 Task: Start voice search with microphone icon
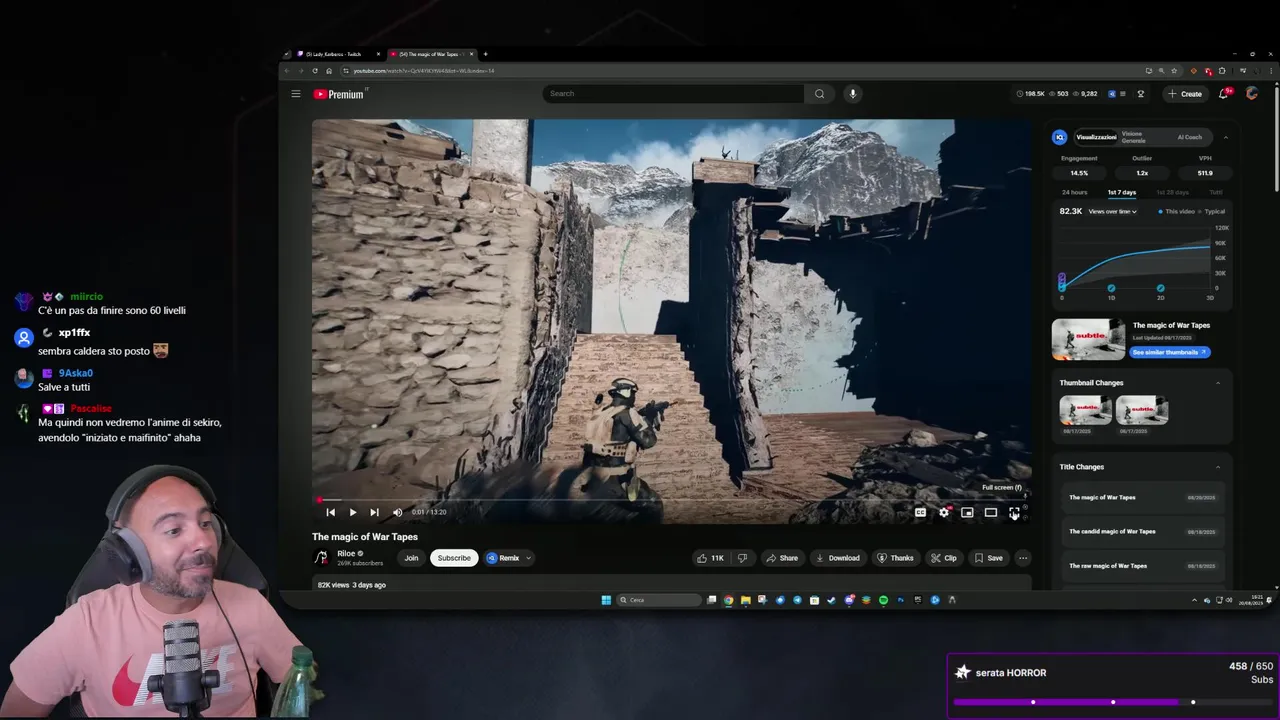tap(852, 94)
